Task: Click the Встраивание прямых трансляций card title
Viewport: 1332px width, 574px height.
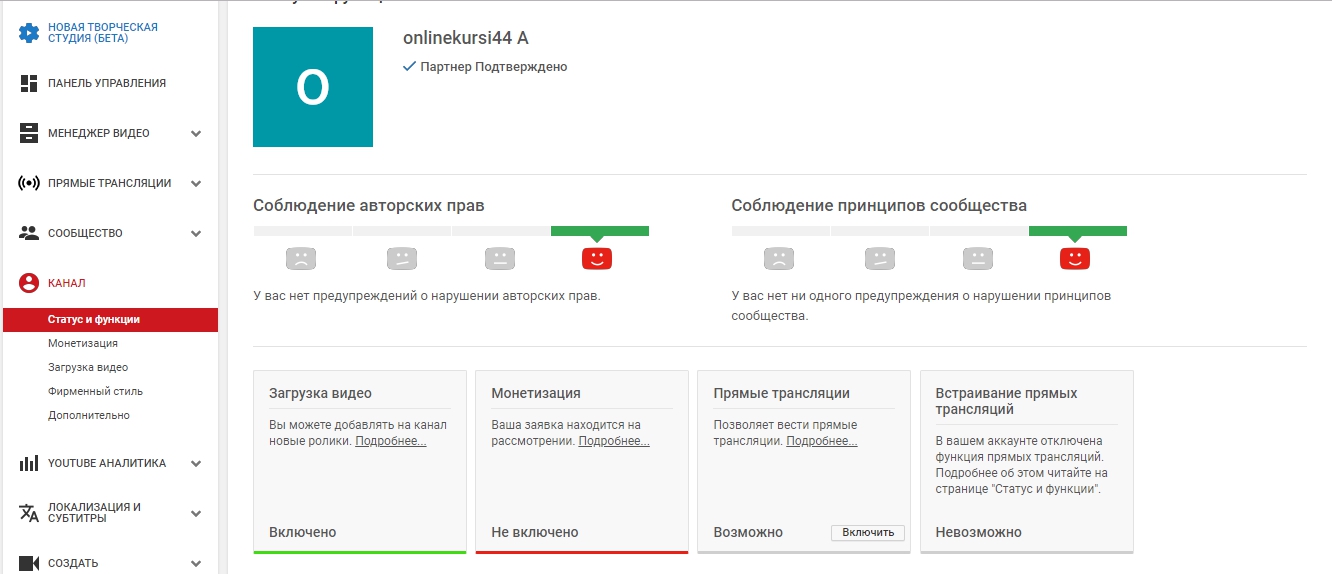Action: (x=1007, y=401)
